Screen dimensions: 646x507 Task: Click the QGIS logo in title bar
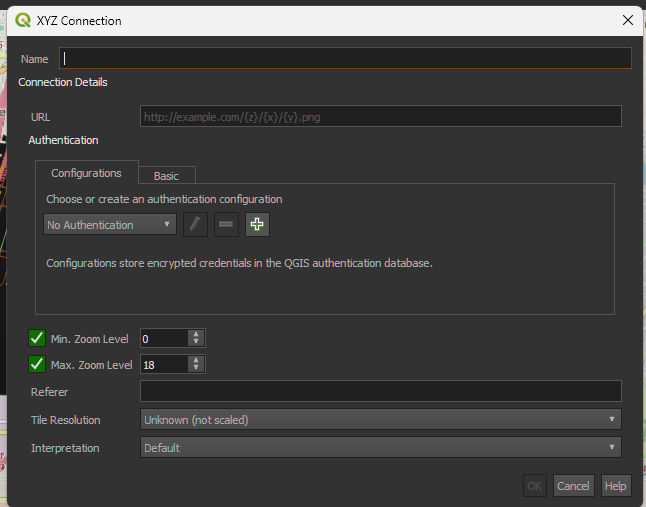pos(23,20)
